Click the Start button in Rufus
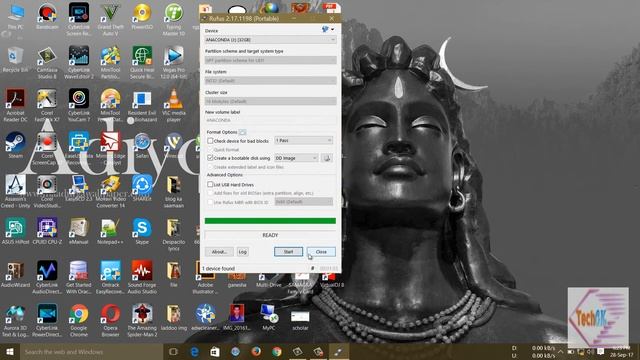 pyautogui.click(x=288, y=252)
